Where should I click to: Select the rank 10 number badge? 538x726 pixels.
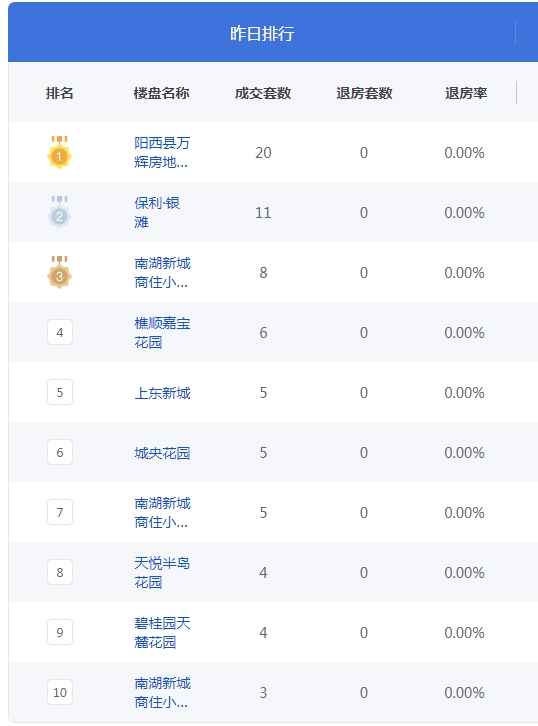click(x=60, y=692)
